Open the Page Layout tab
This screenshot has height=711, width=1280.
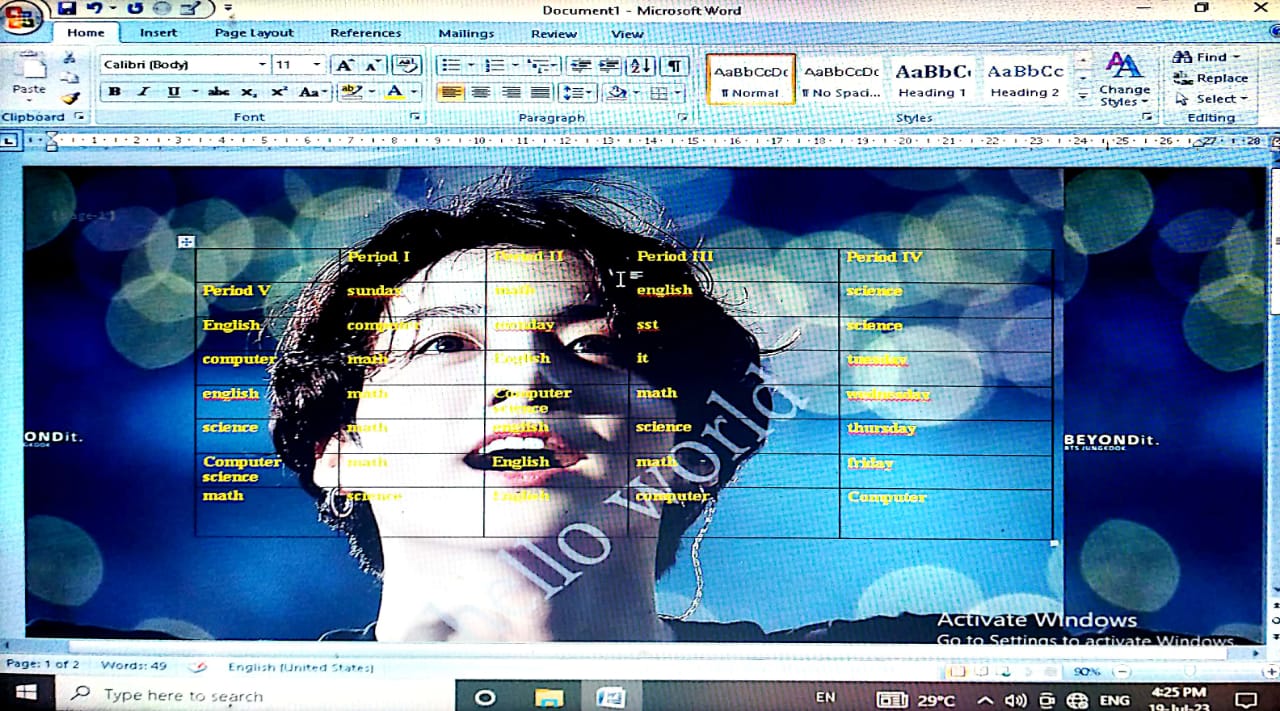click(x=254, y=33)
